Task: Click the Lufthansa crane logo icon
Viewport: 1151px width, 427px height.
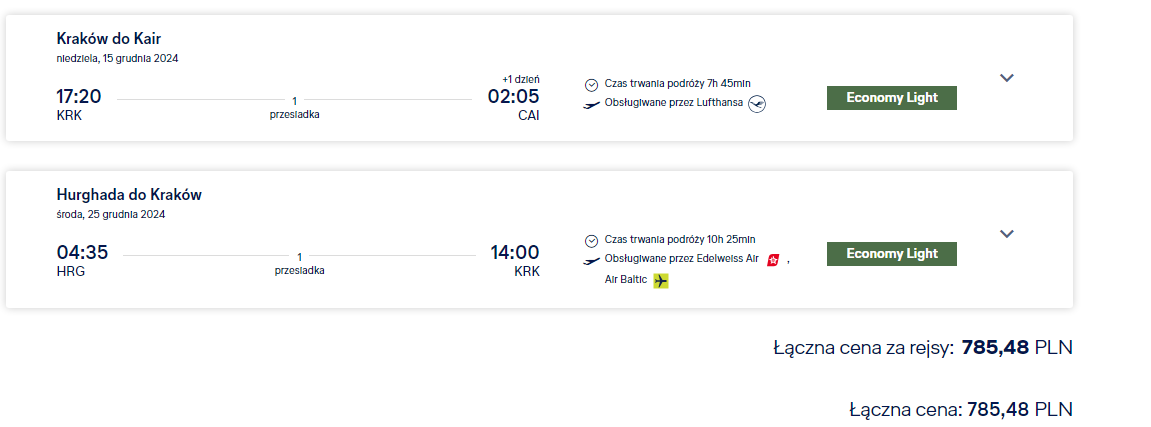Action: click(x=757, y=104)
